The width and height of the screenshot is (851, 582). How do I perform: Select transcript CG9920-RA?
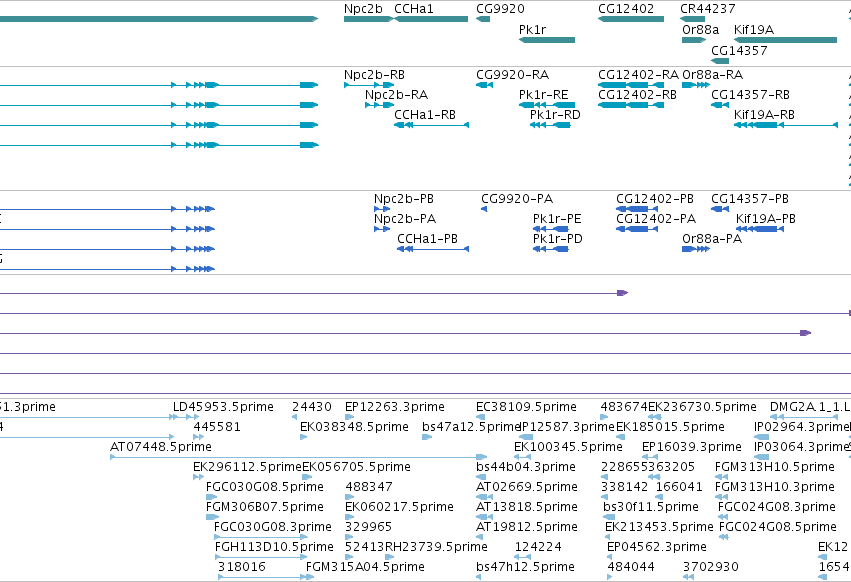[484, 85]
